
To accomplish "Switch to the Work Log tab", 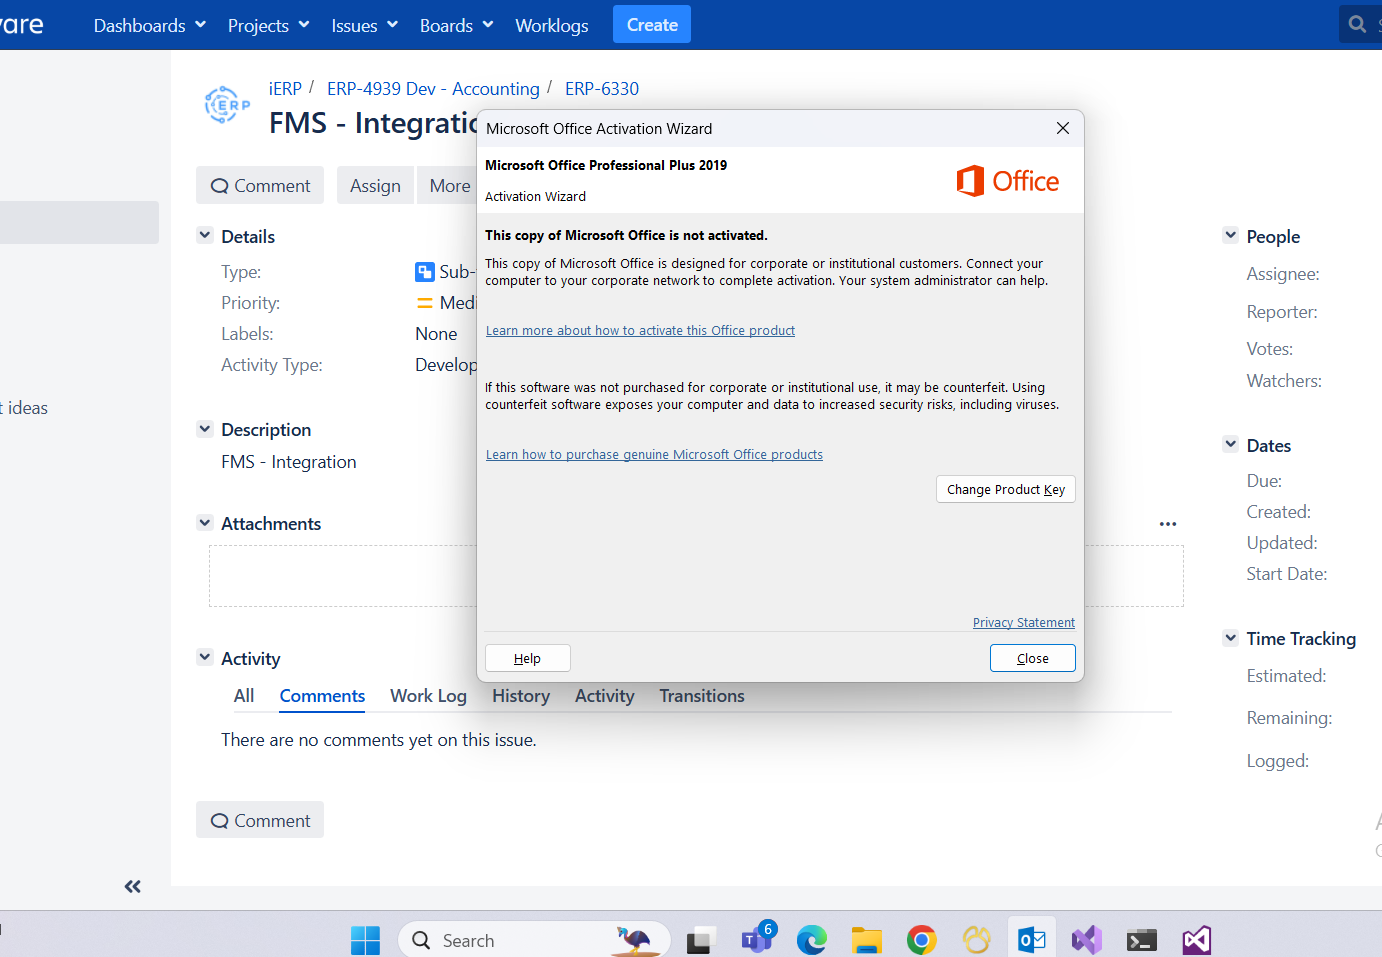I will (428, 696).
